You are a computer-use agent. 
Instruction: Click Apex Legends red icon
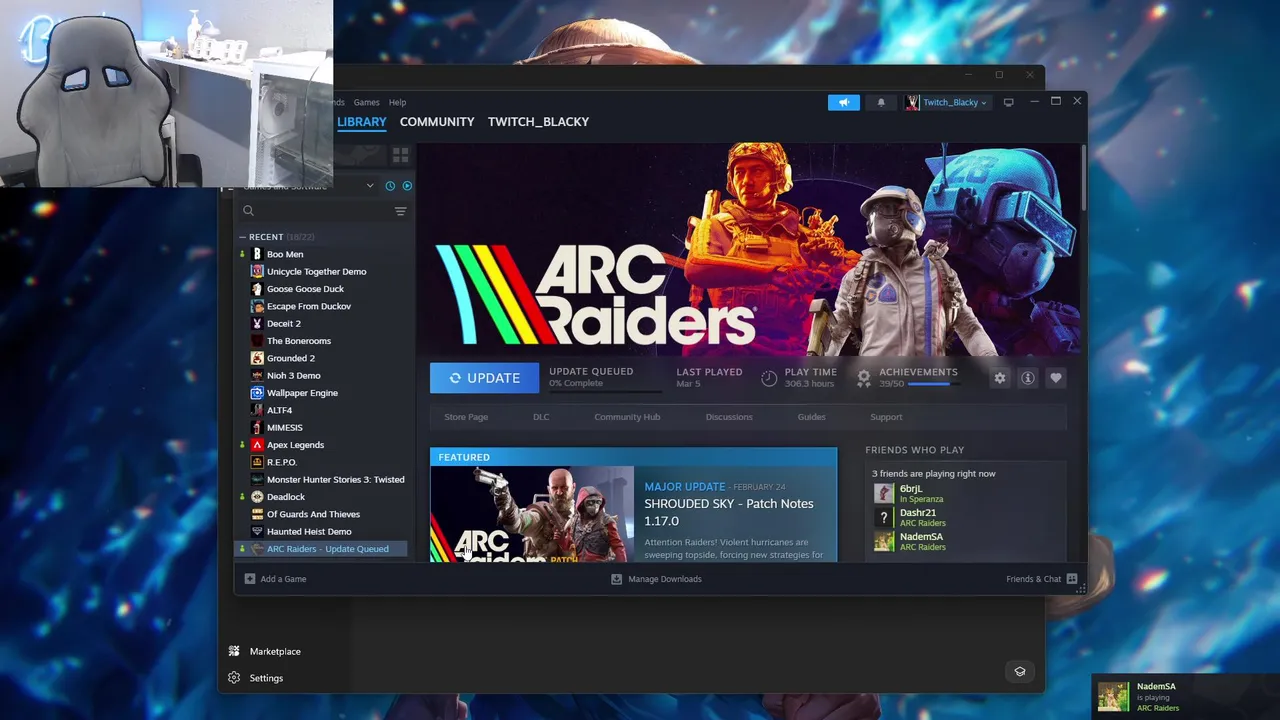coord(257,445)
